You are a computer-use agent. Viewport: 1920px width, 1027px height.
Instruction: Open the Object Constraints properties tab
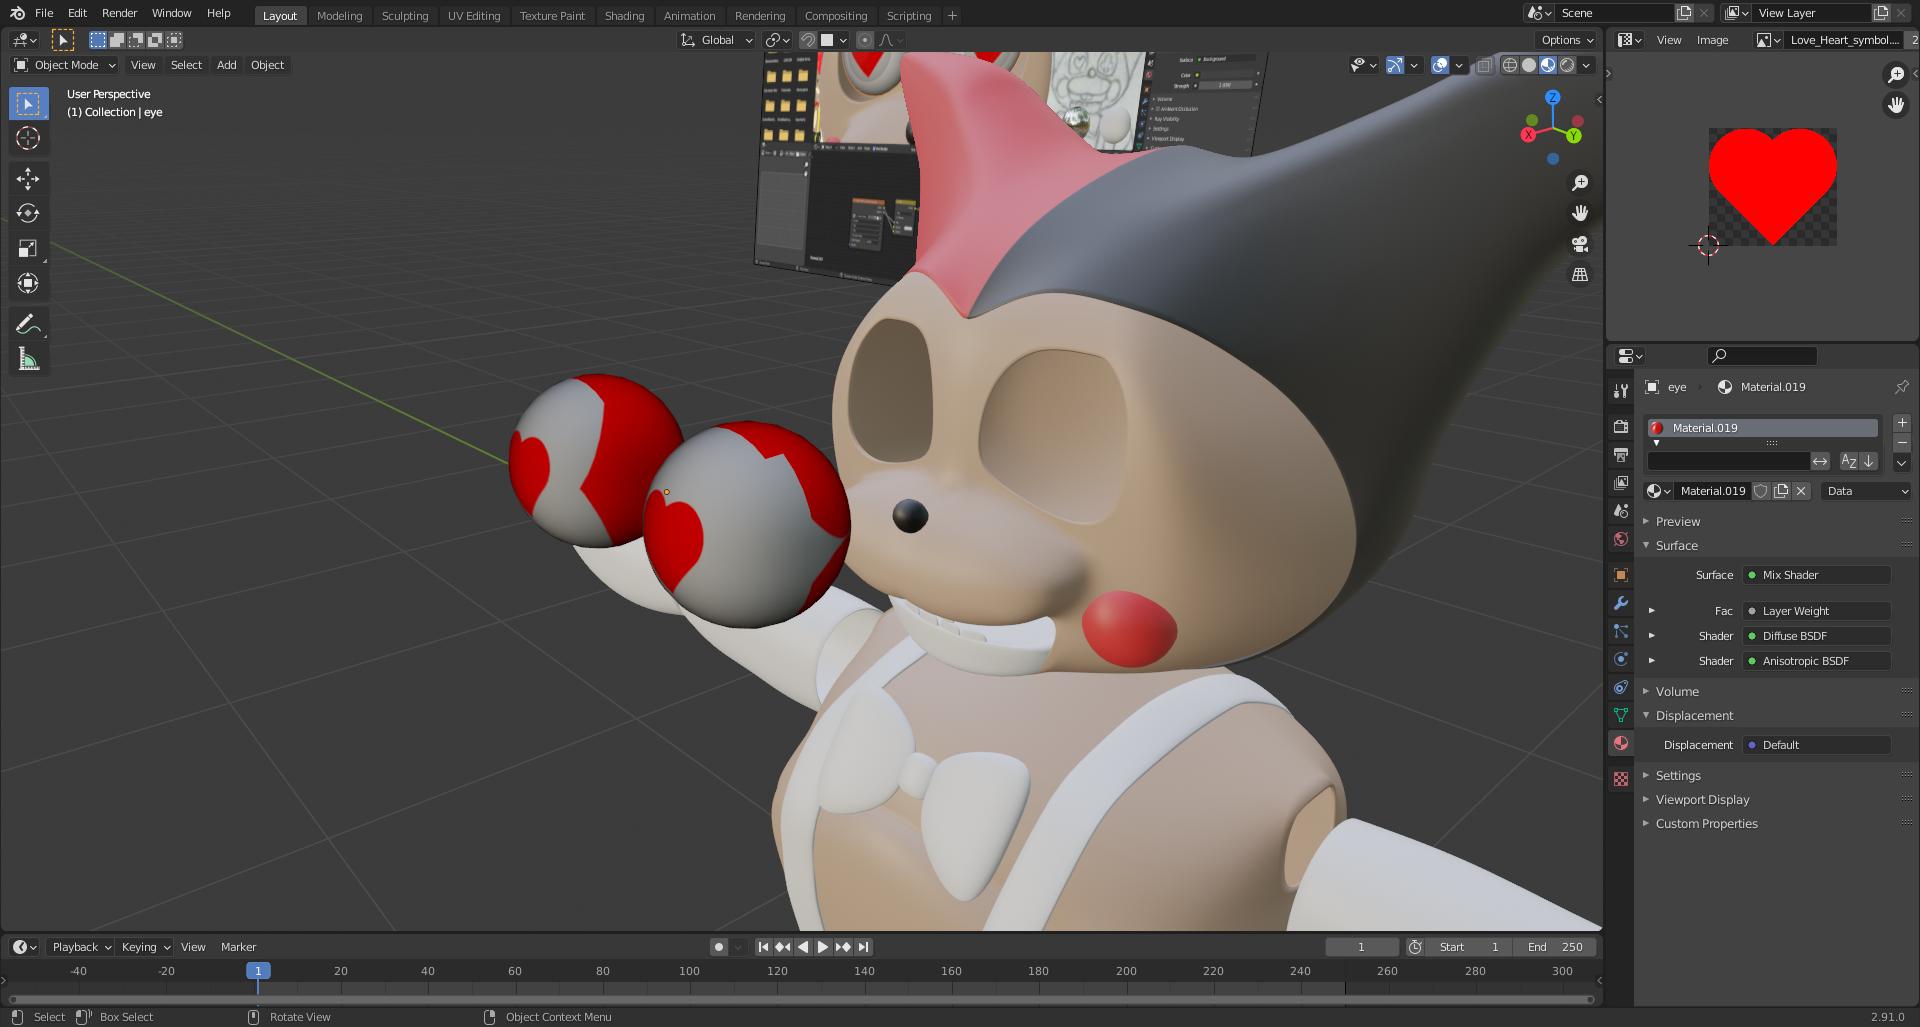1621,687
